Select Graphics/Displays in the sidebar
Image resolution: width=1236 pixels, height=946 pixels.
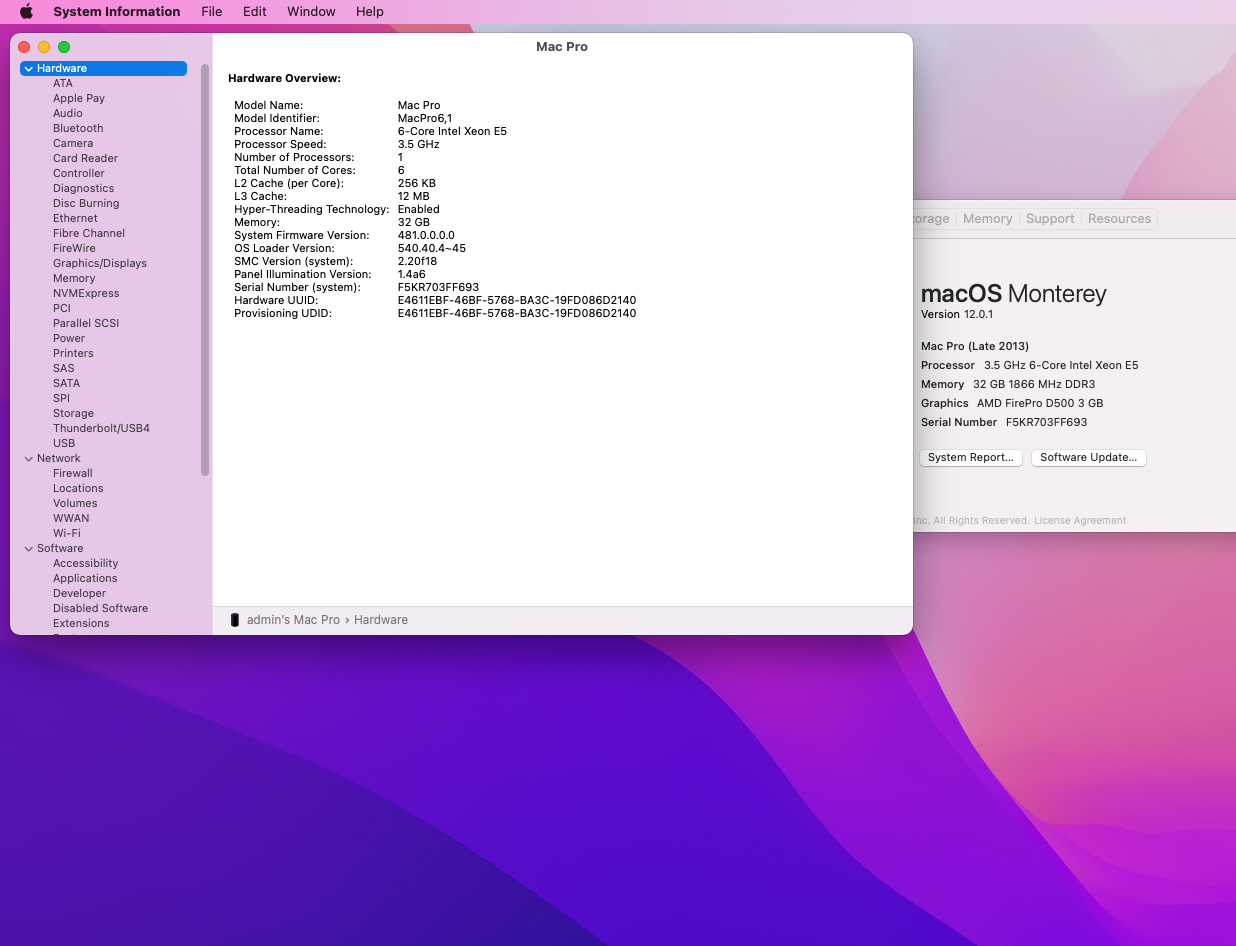point(100,263)
